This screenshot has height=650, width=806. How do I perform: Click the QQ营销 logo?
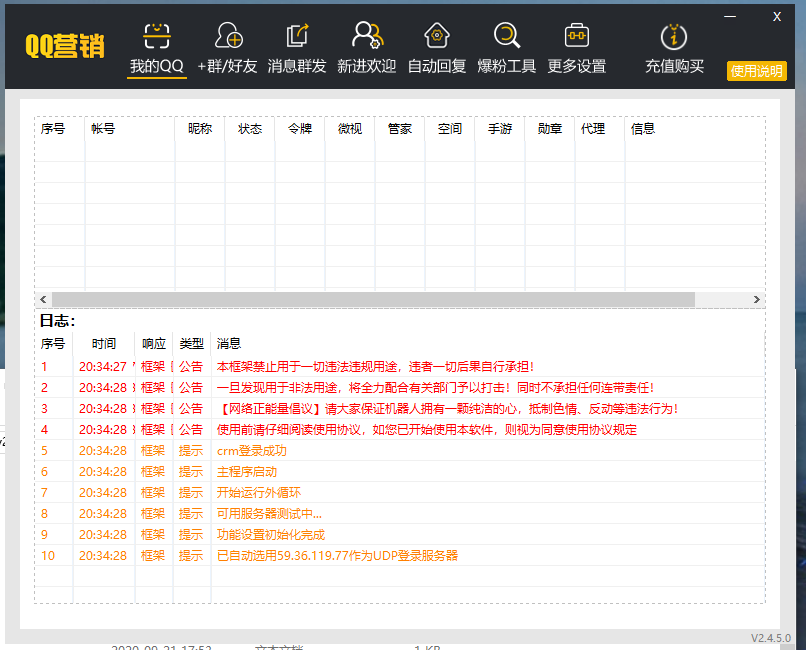(x=65, y=46)
